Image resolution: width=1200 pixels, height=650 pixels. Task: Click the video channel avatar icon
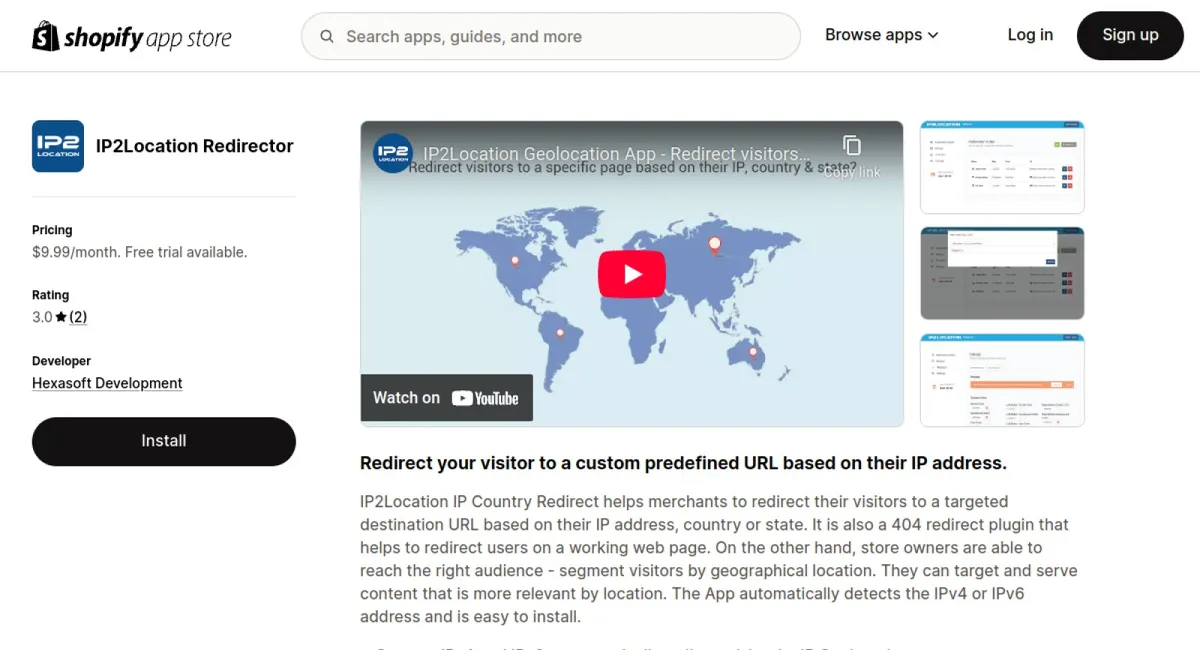click(393, 153)
